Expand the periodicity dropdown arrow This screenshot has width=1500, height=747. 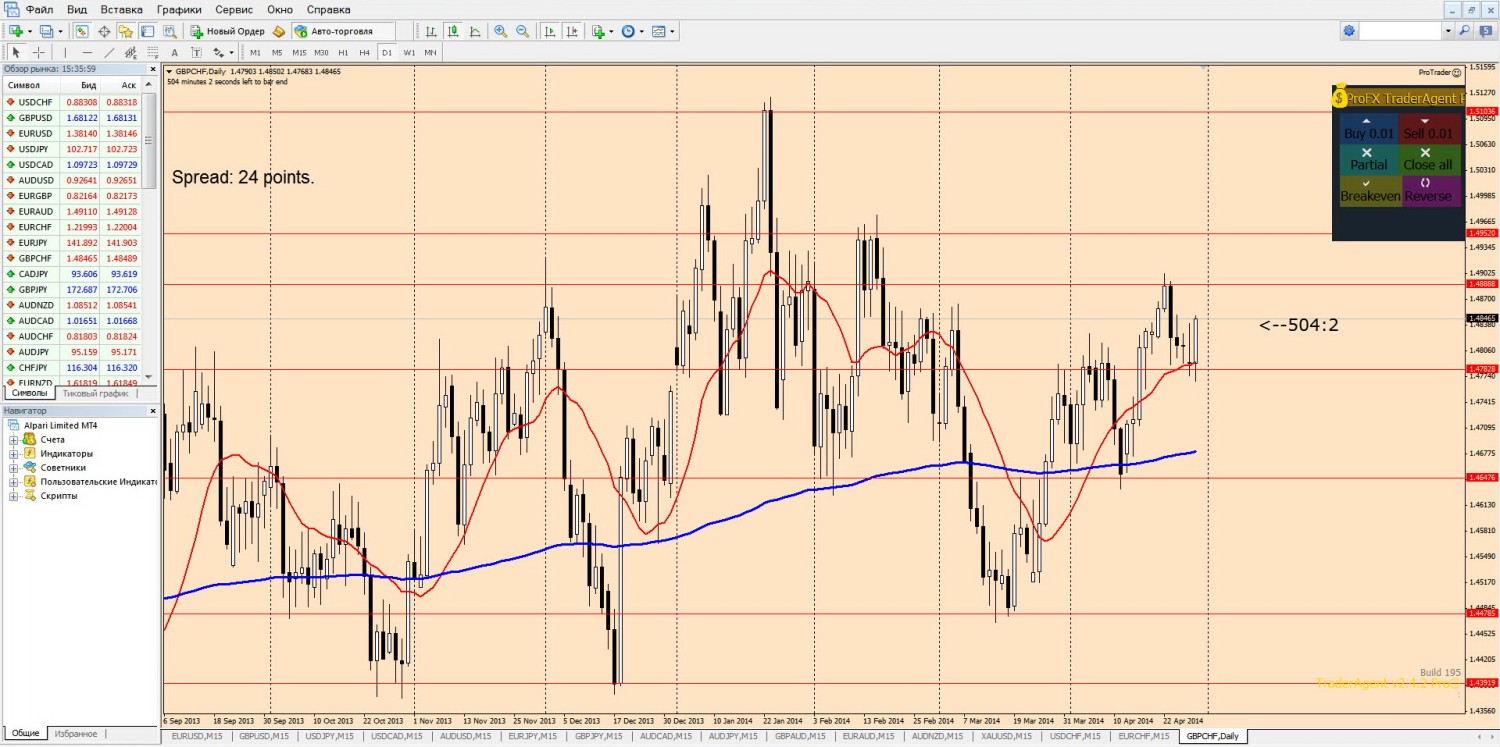642,31
